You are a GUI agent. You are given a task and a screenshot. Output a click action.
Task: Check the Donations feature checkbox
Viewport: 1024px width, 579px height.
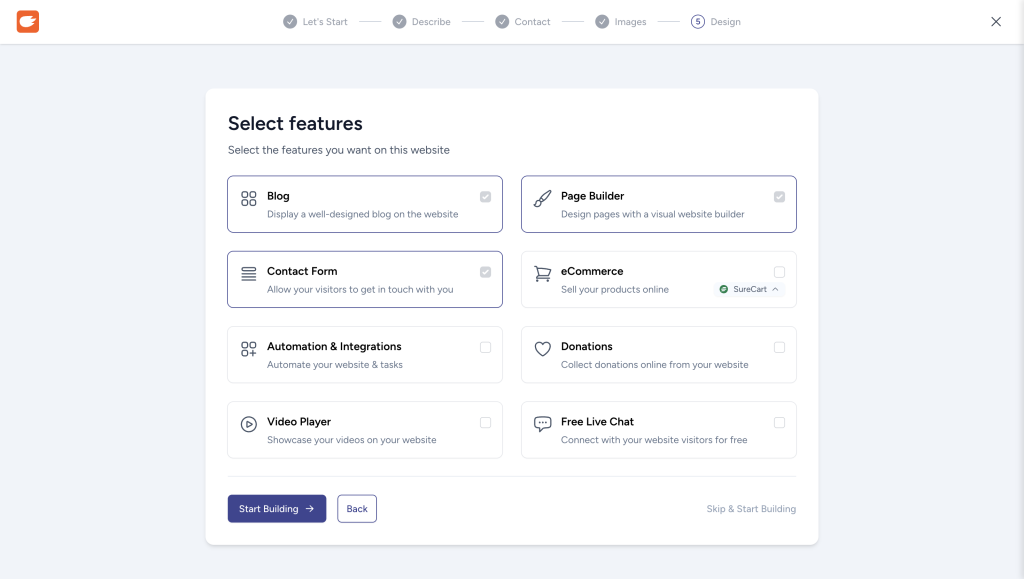tap(779, 347)
